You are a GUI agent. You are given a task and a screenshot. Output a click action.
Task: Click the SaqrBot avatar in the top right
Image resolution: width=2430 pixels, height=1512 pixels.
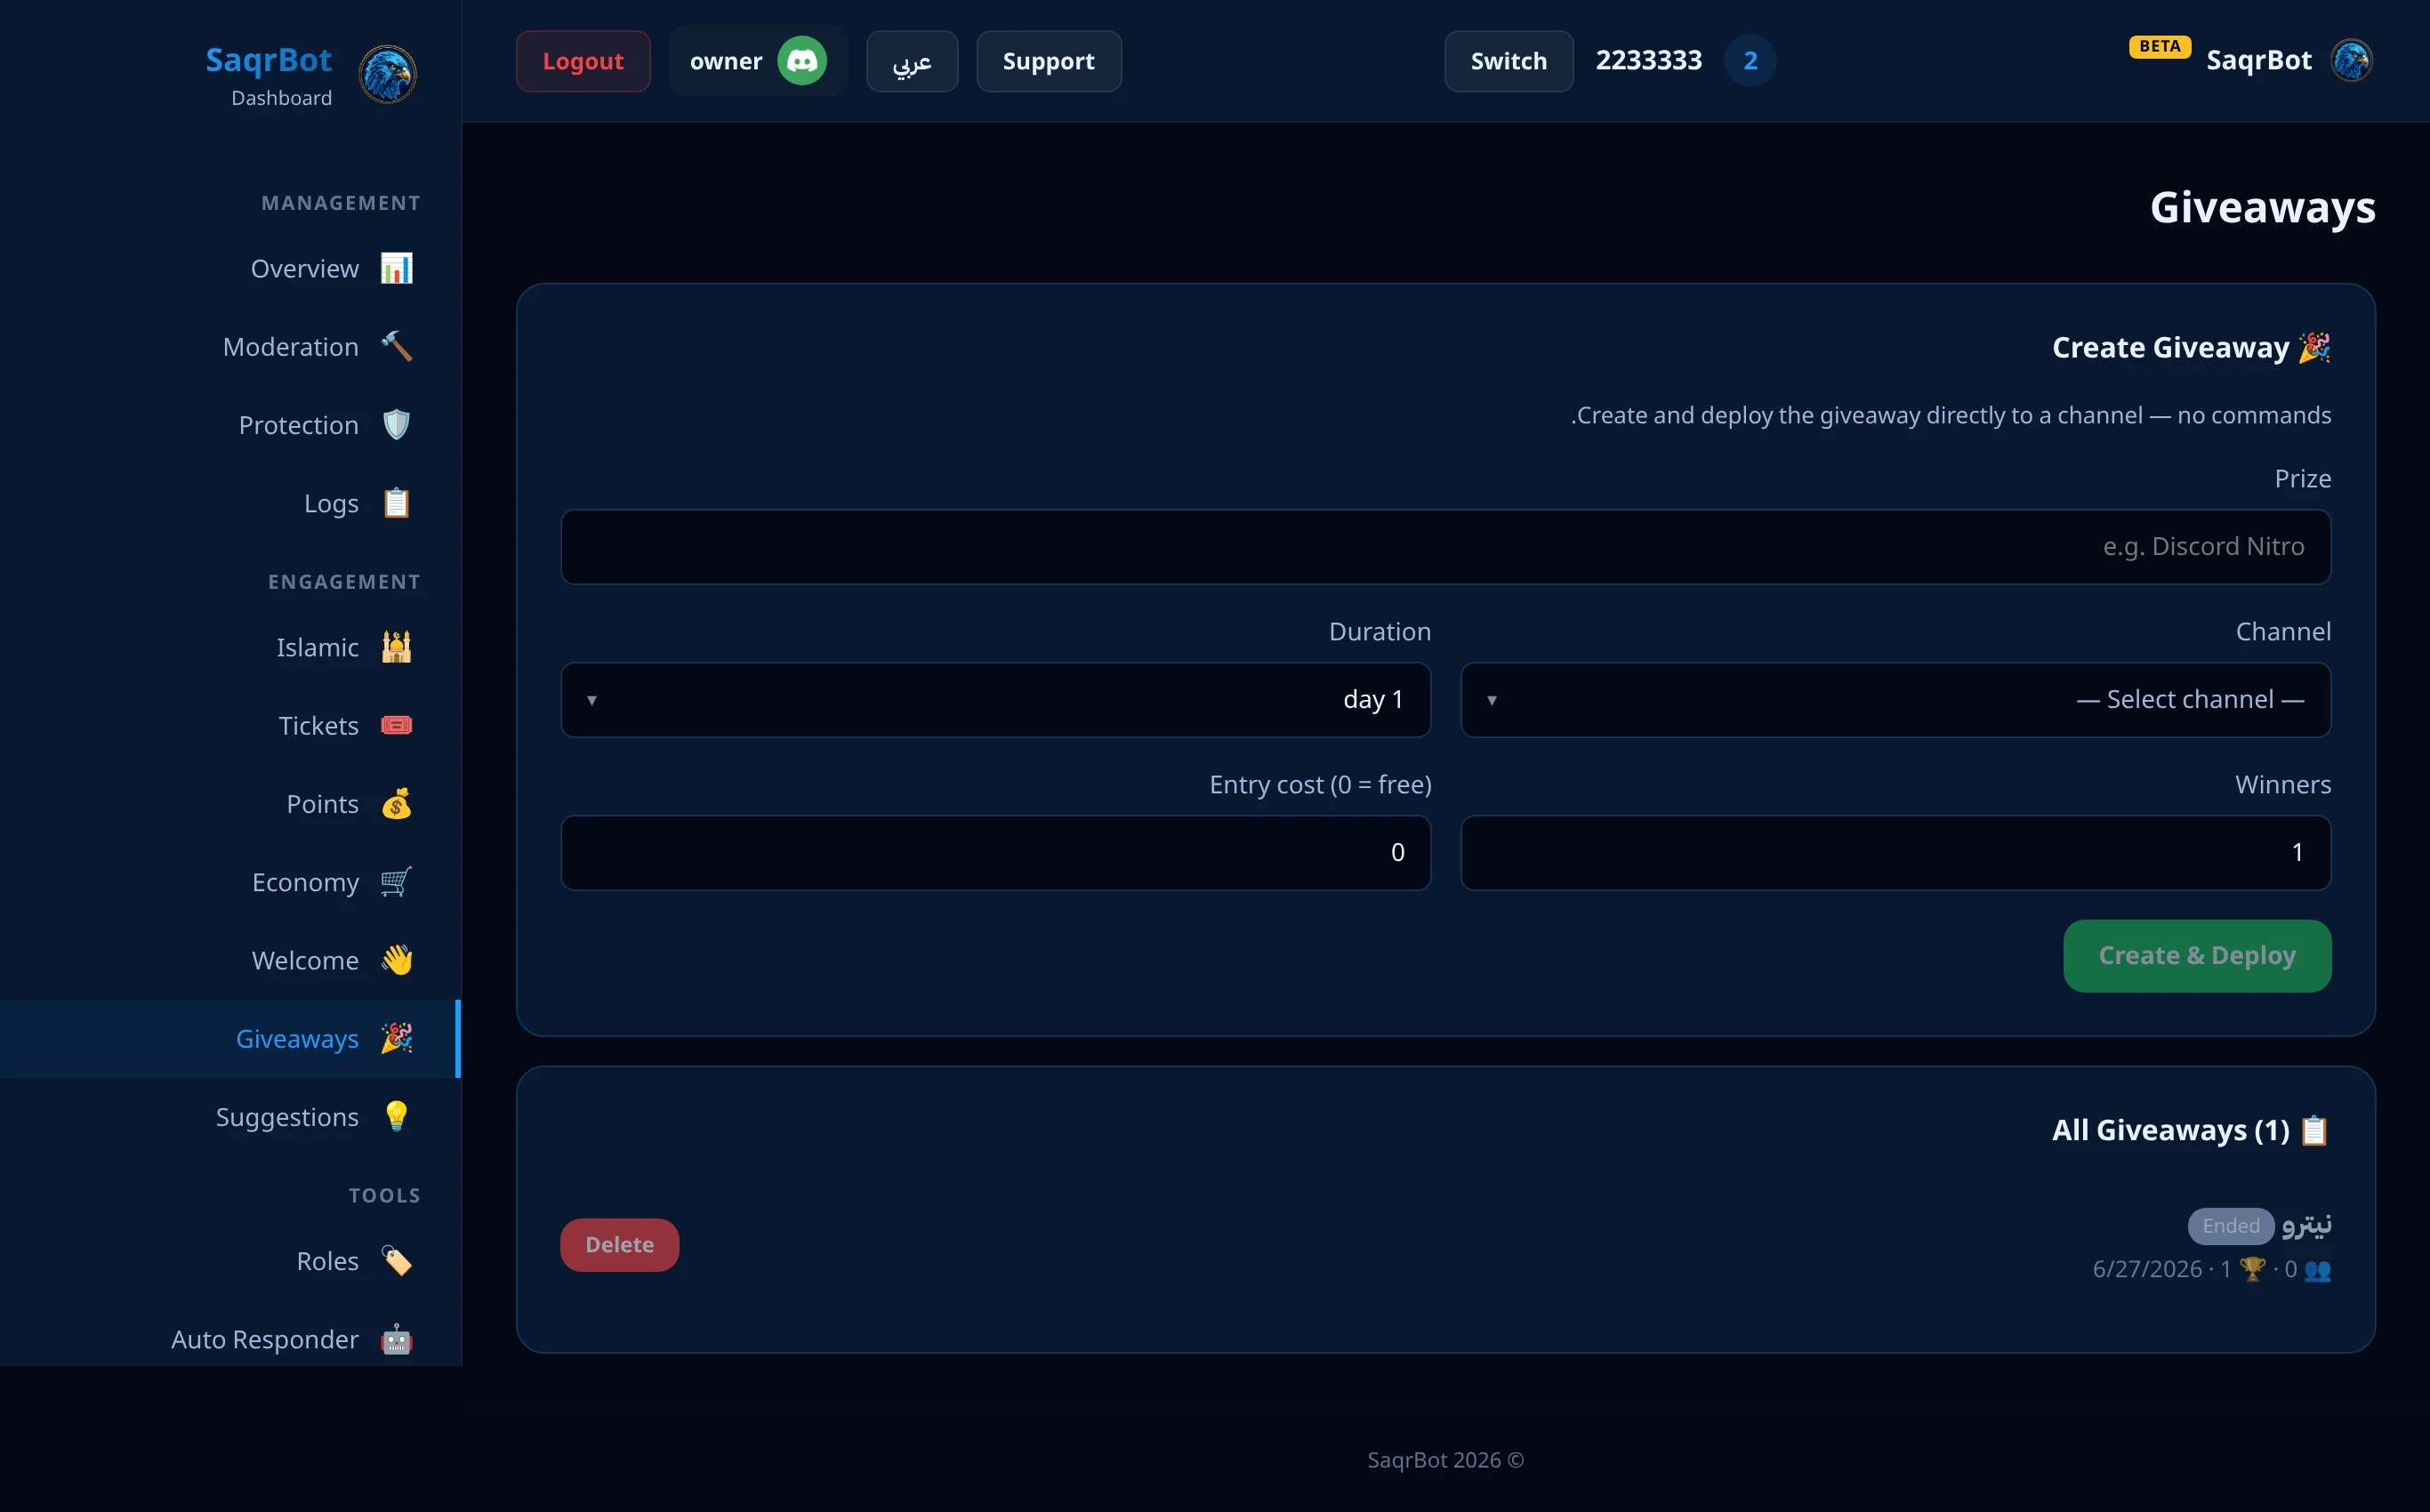[2351, 60]
